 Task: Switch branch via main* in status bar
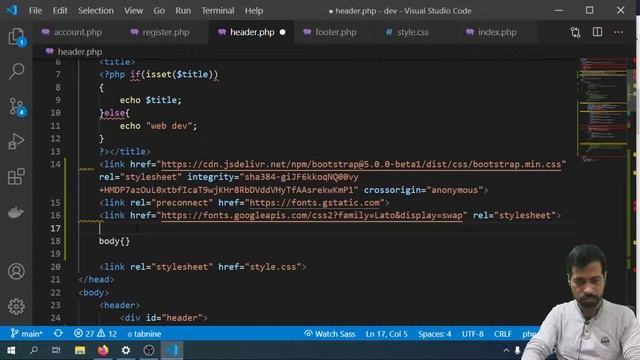(x=26, y=333)
